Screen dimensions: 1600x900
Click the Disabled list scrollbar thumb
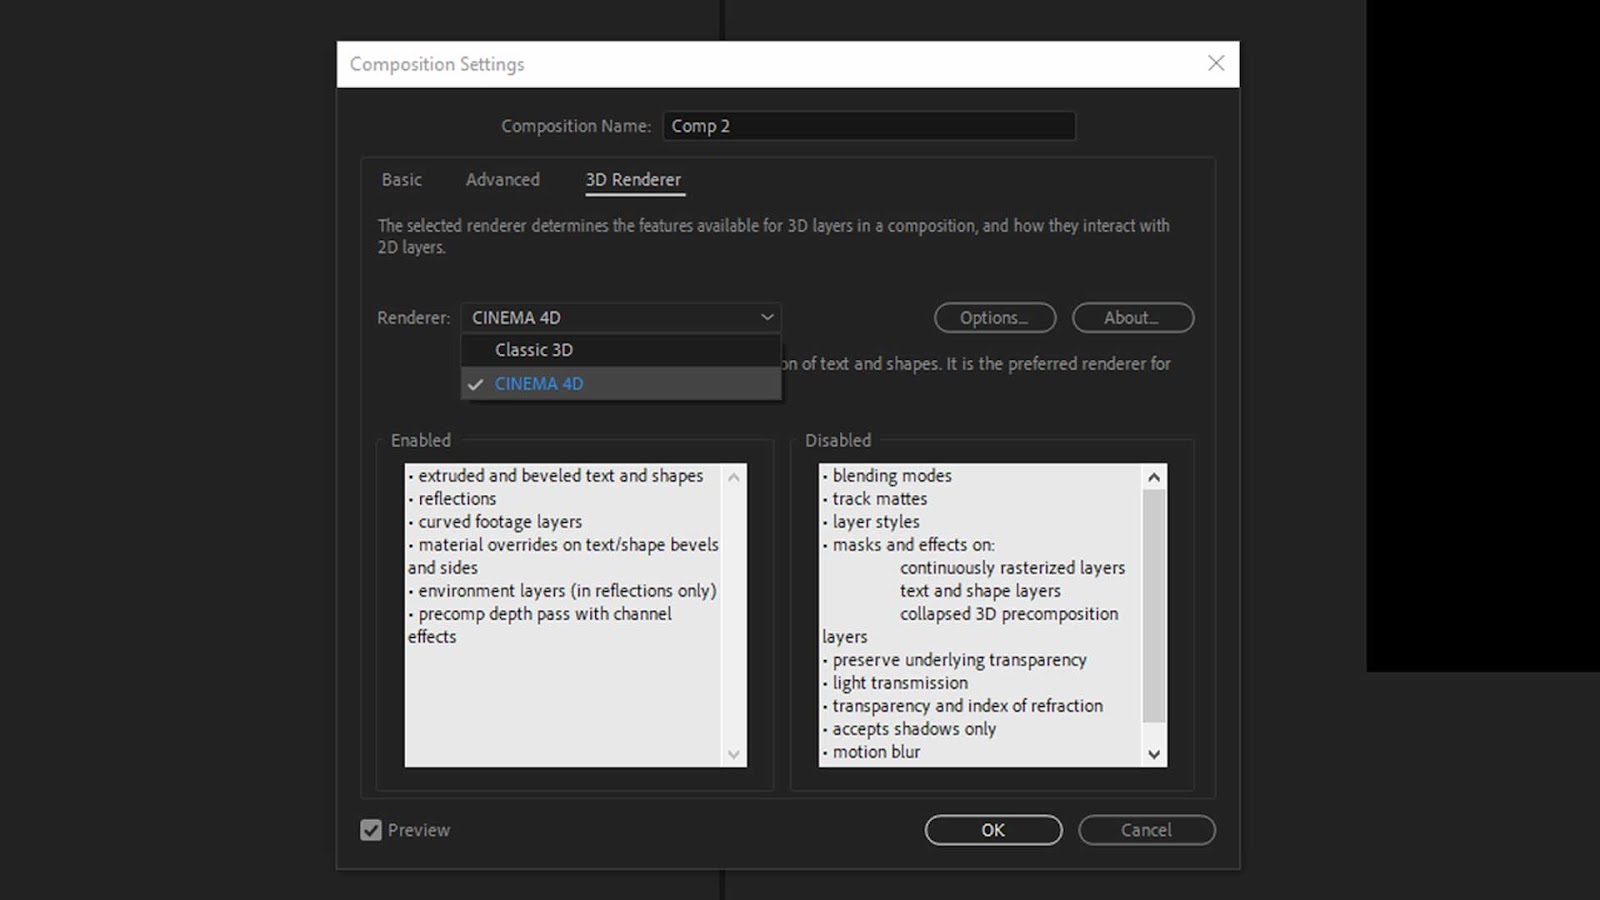(x=1154, y=606)
